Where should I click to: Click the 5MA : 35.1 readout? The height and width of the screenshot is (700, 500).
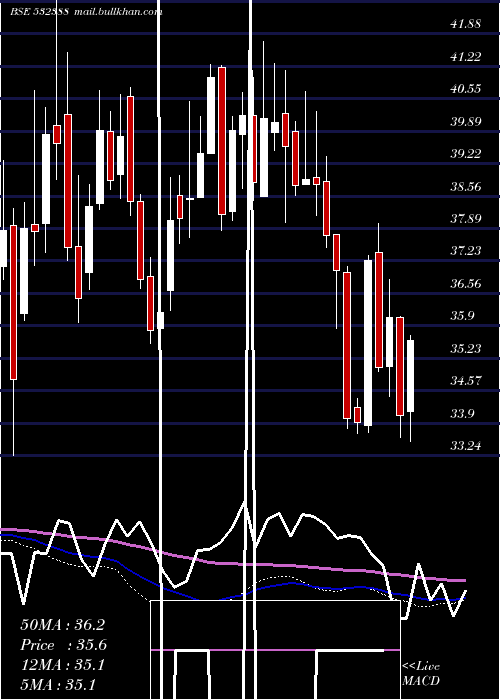click(x=58, y=685)
